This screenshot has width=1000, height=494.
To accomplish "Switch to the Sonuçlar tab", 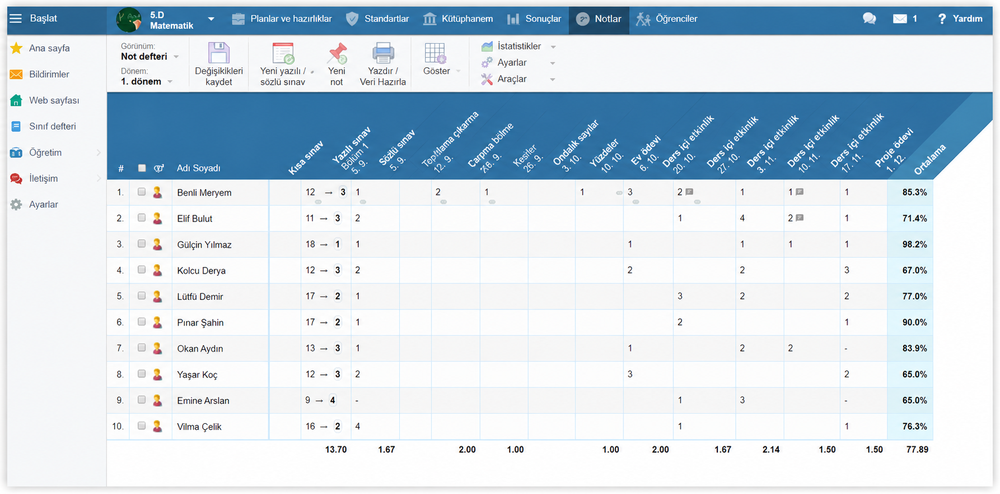I will pyautogui.click(x=534, y=18).
